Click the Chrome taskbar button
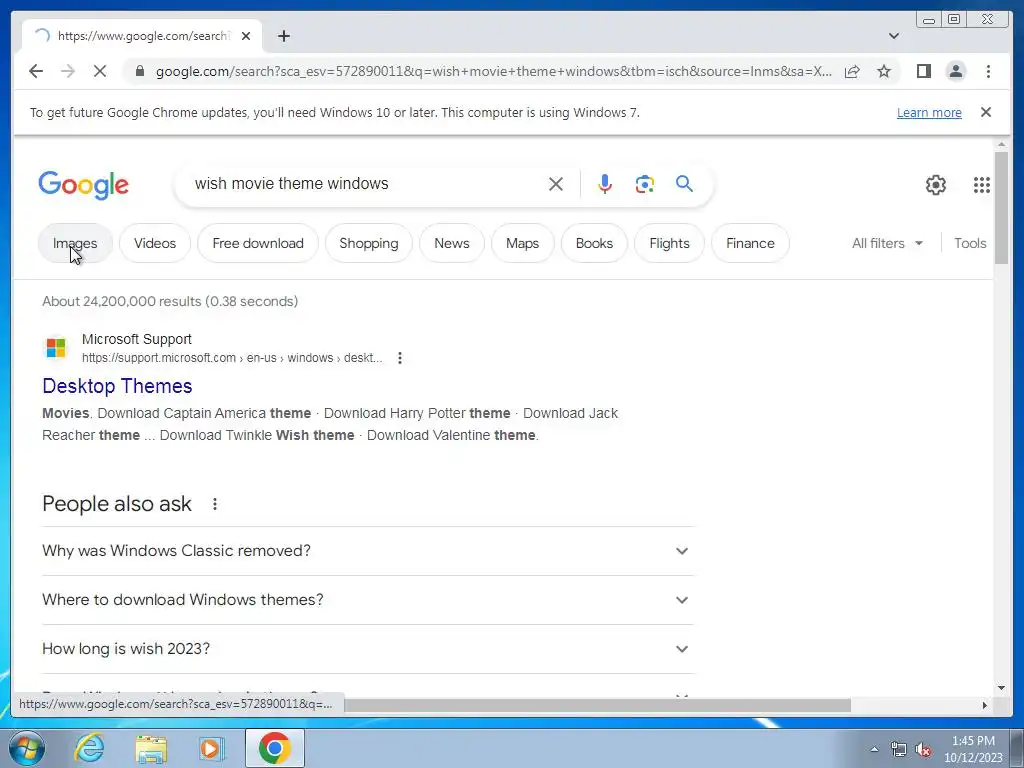 (x=274, y=748)
